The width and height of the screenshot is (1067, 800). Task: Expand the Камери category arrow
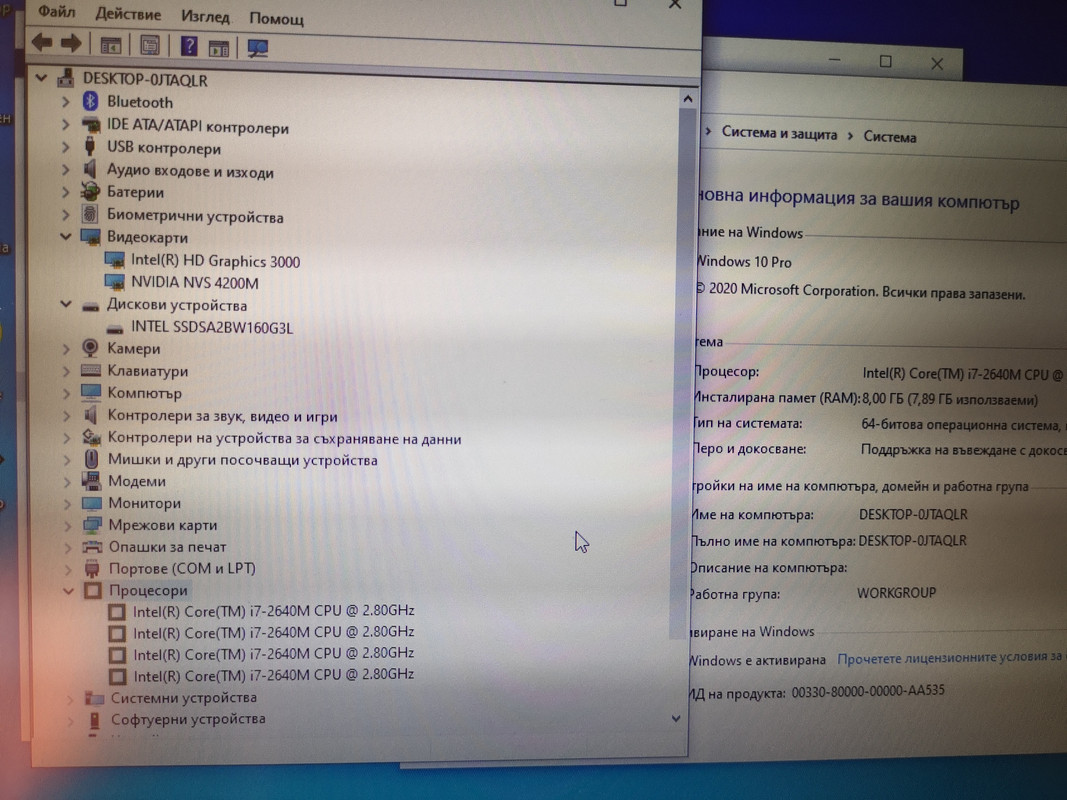click(66, 349)
